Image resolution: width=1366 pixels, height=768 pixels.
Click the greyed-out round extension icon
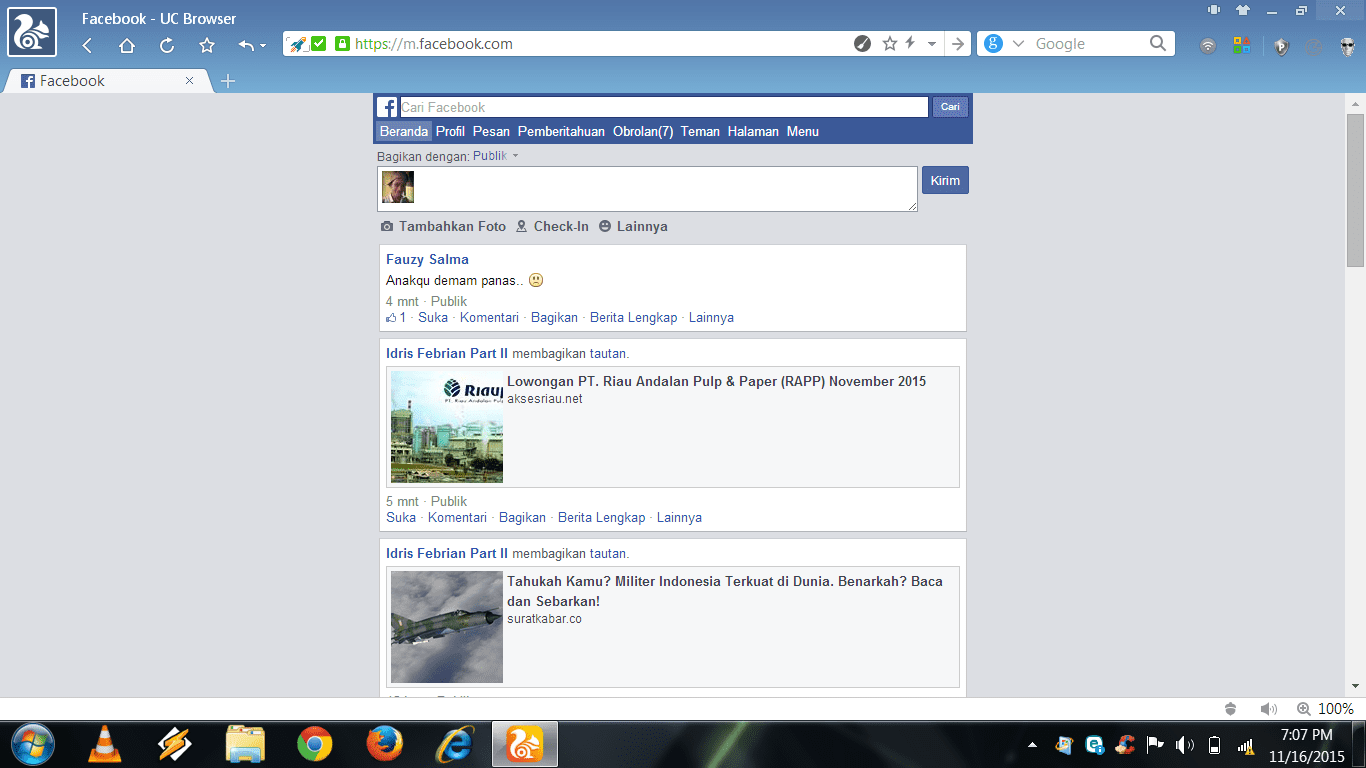pyautogui.click(x=1314, y=46)
